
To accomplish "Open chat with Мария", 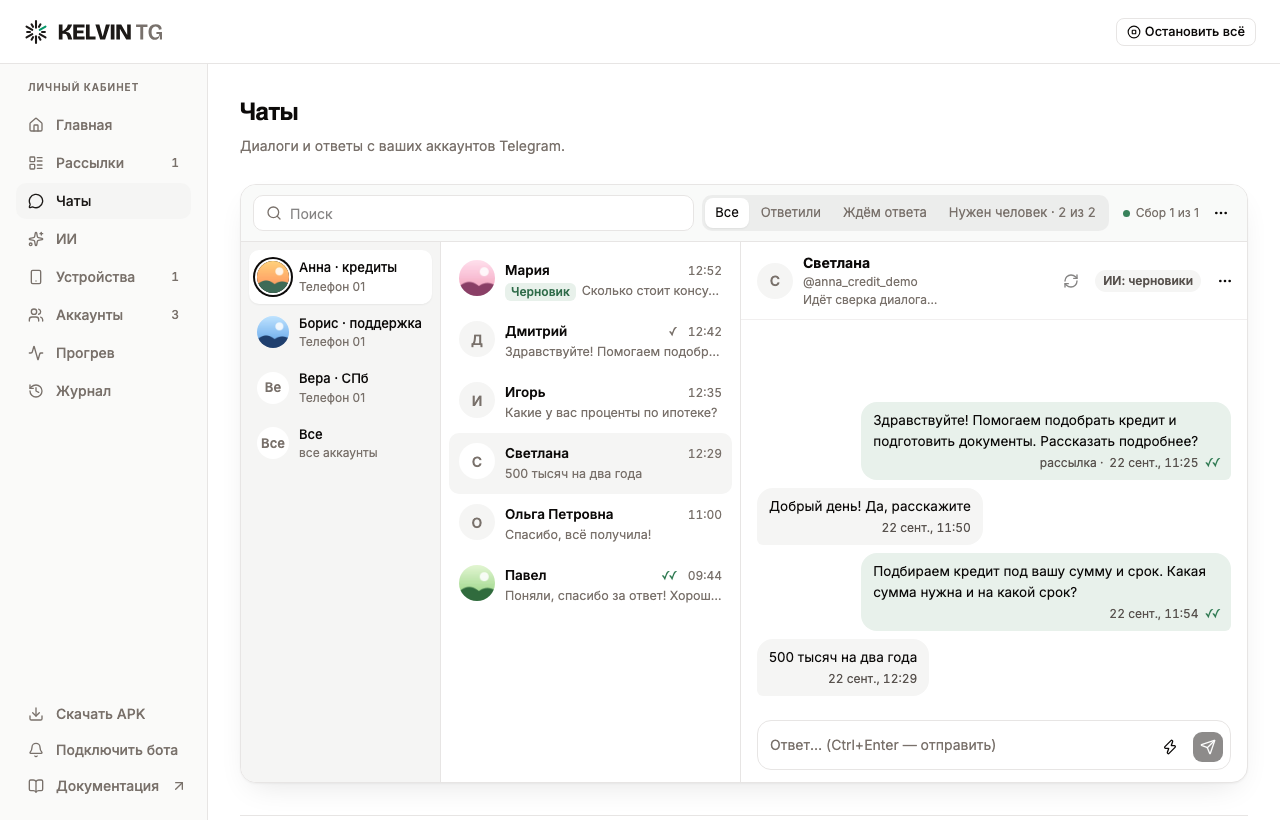I will 590,280.
